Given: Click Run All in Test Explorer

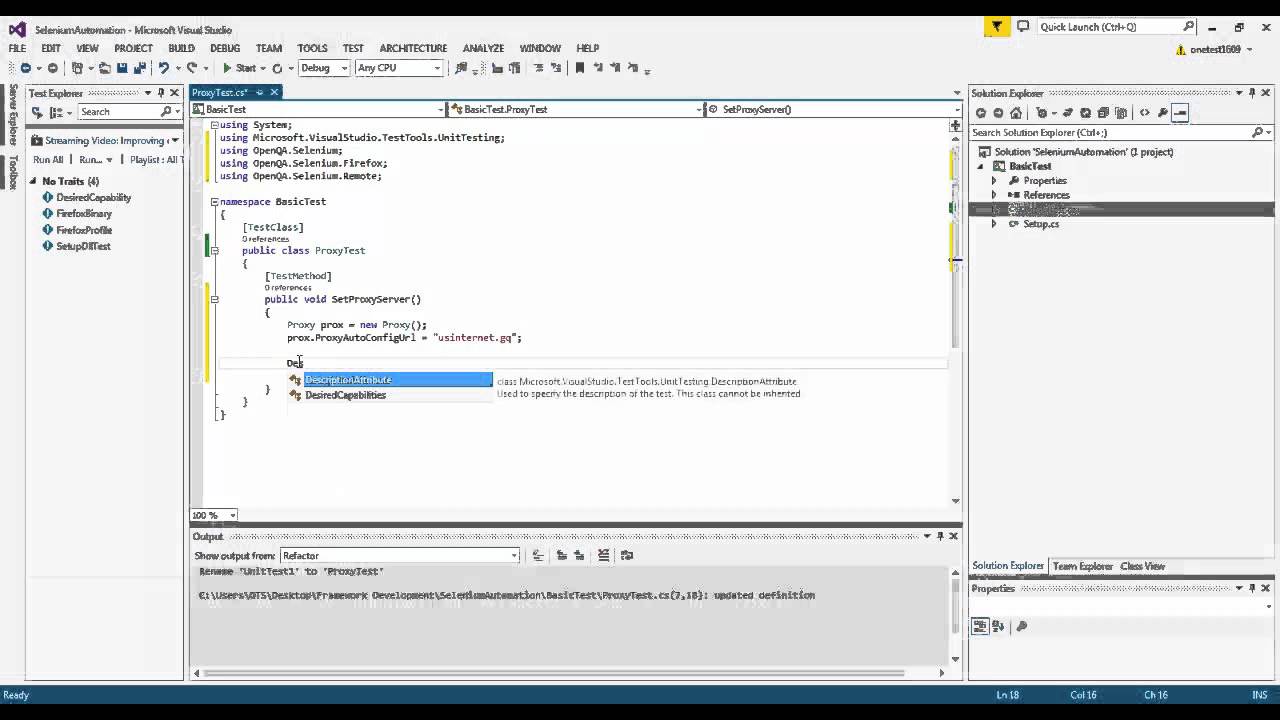Looking at the screenshot, I should point(48,160).
